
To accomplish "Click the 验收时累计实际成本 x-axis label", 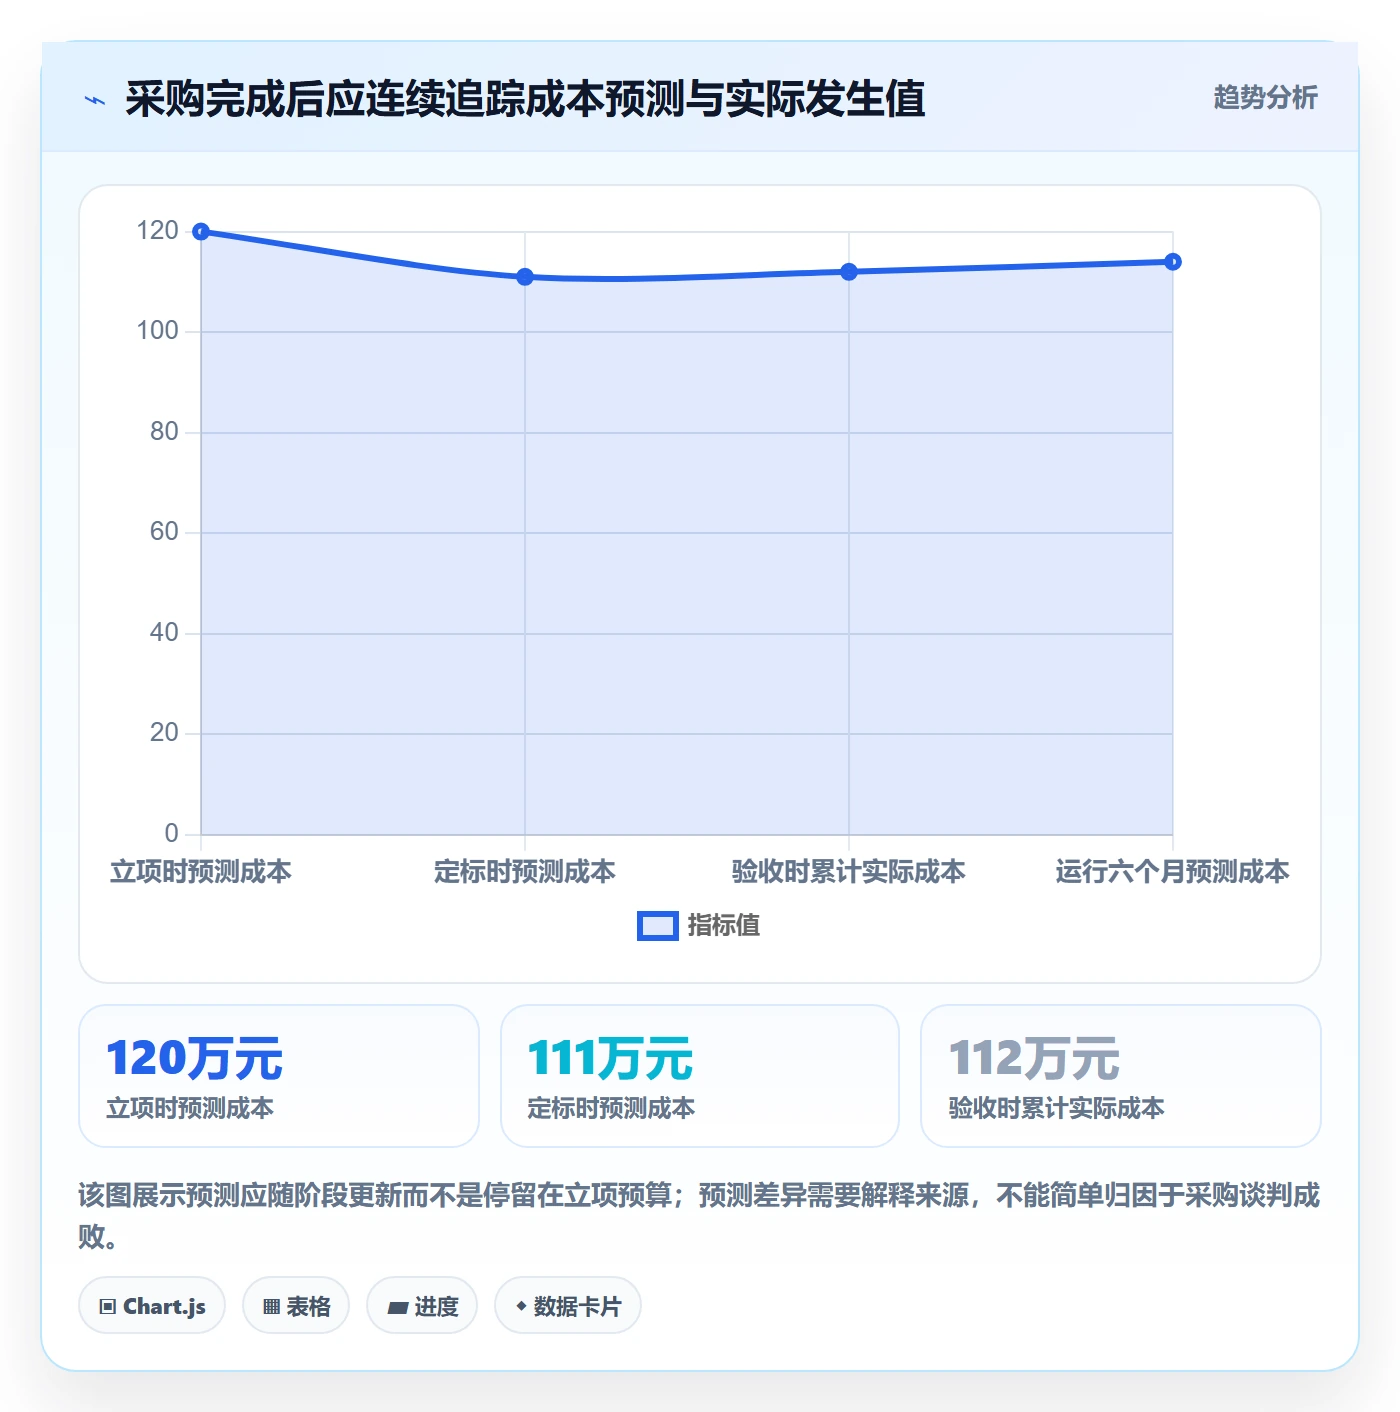I will [x=849, y=872].
